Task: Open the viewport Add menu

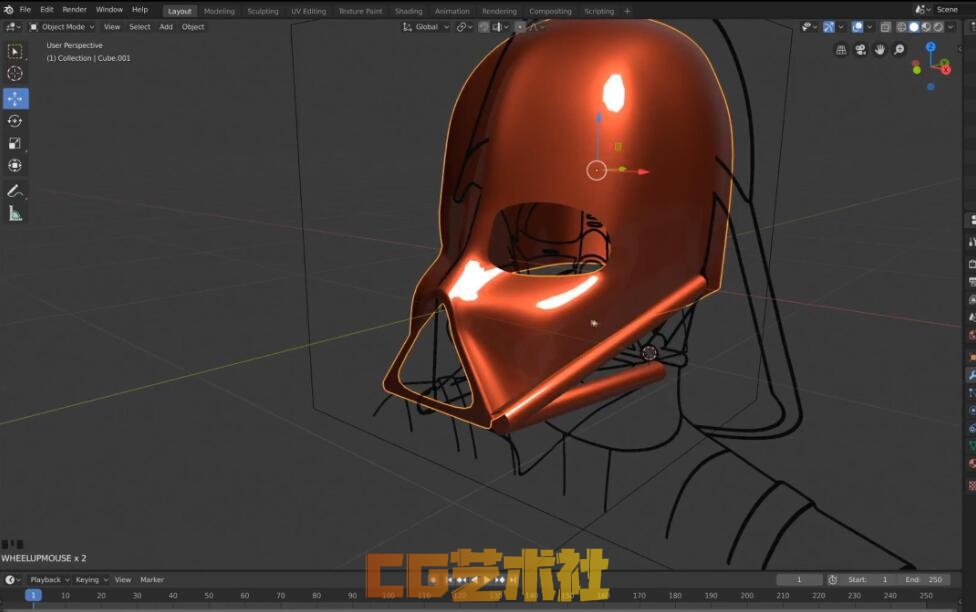Action: coord(166,27)
